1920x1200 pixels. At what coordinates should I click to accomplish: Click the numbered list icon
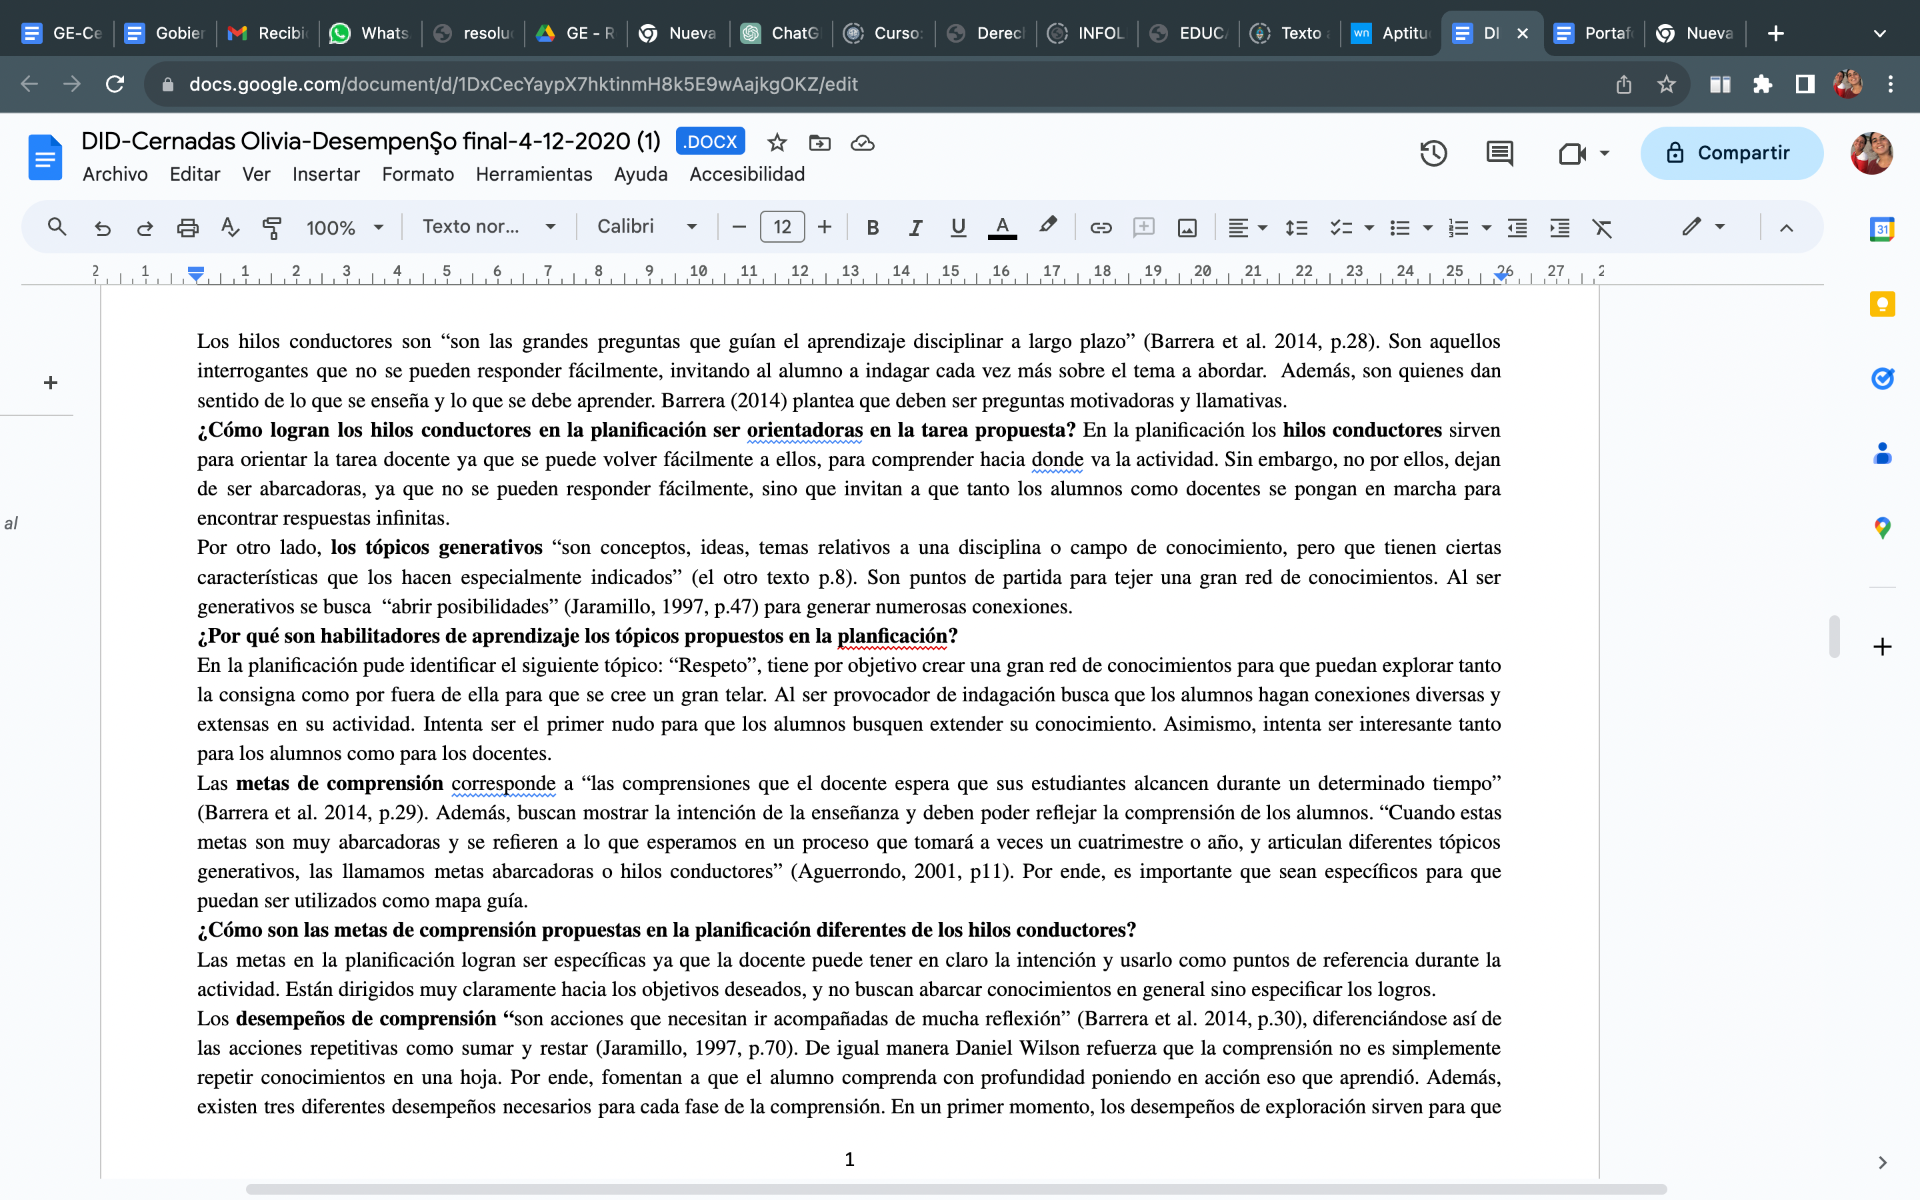(x=1459, y=228)
